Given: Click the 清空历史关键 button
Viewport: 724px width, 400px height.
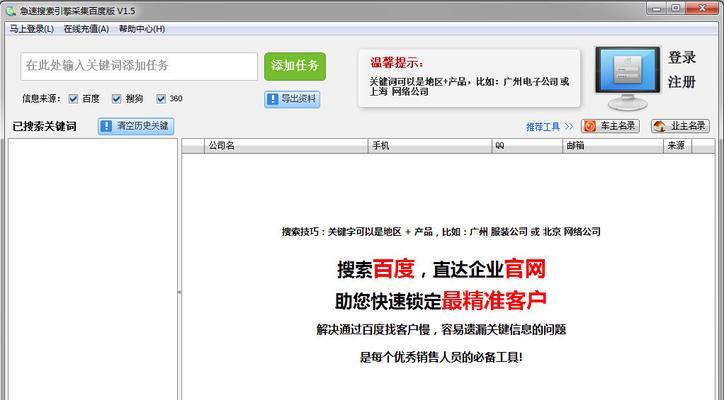Looking at the screenshot, I should [136, 126].
